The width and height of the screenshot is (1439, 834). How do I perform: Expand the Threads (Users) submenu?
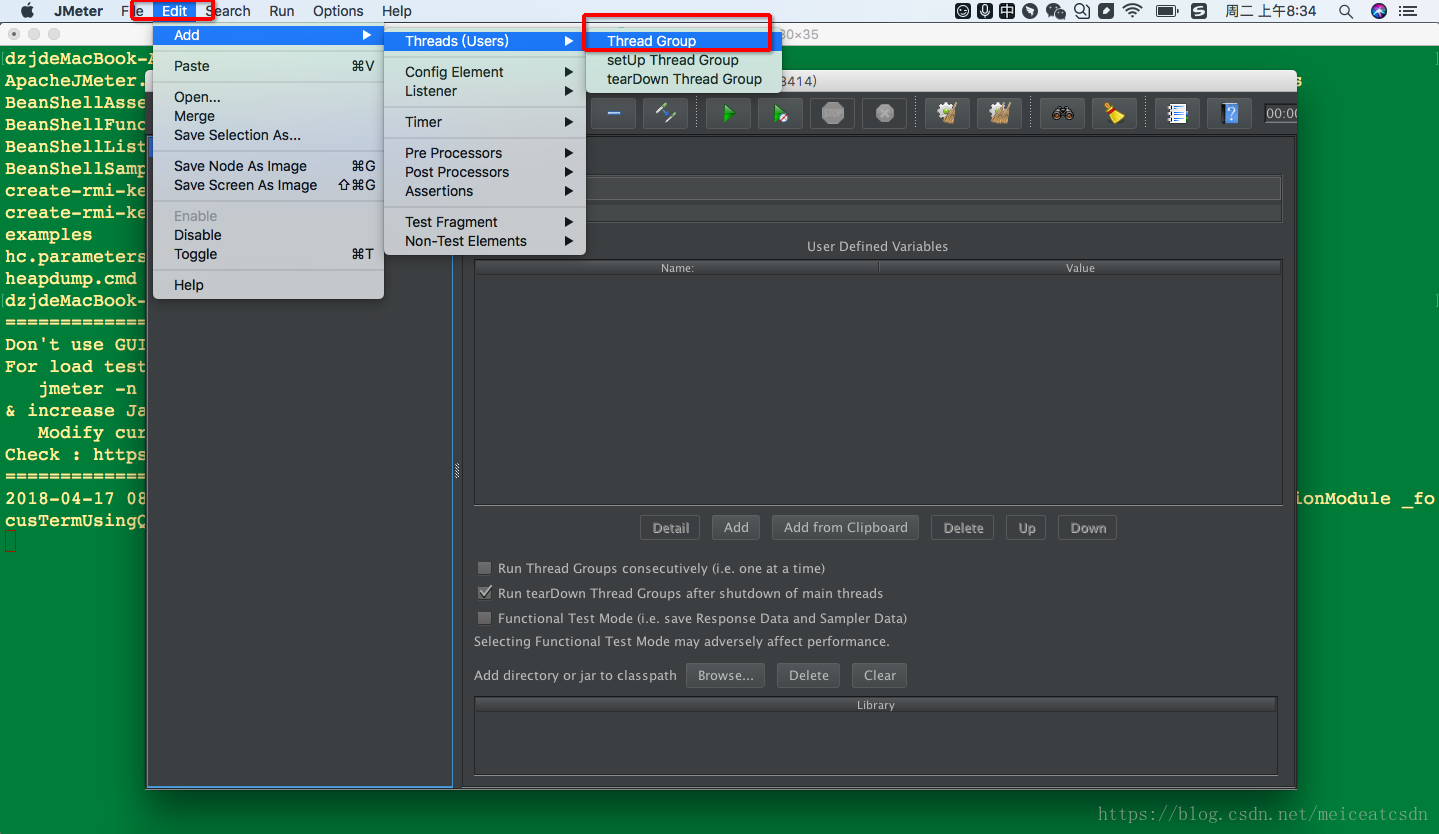484,41
